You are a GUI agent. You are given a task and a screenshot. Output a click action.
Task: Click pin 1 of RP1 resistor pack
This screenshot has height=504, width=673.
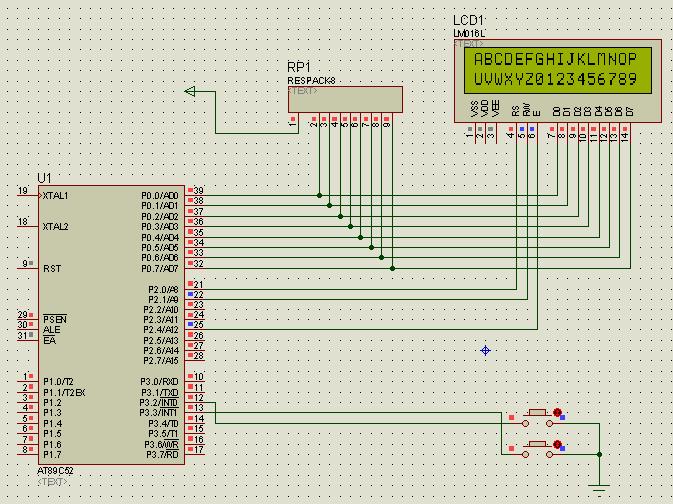coord(293,123)
